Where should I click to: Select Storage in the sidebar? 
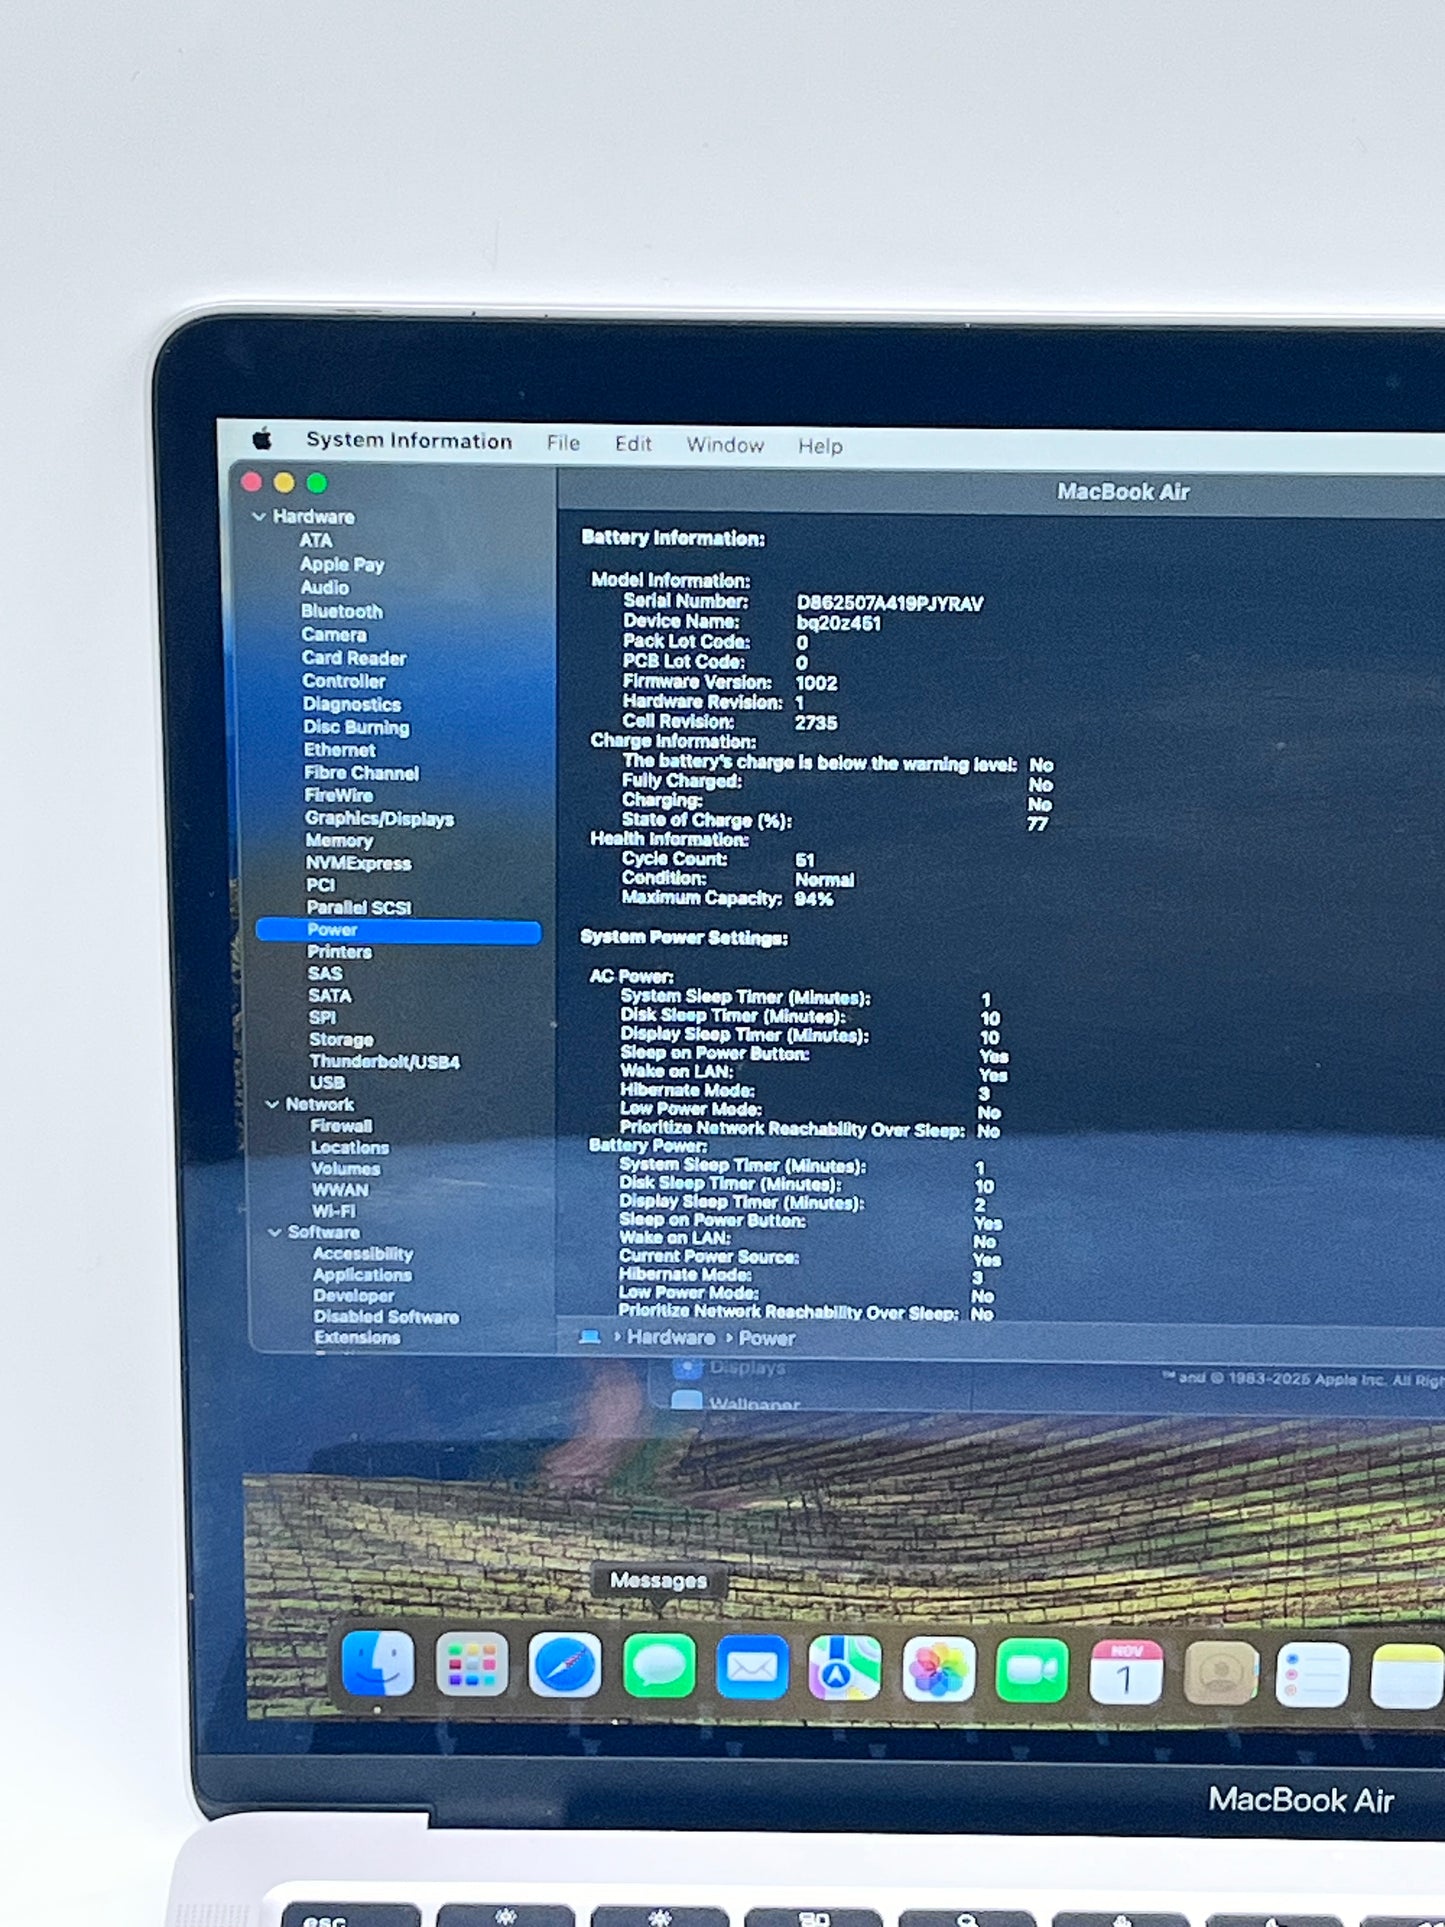click(x=341, y=1039)
